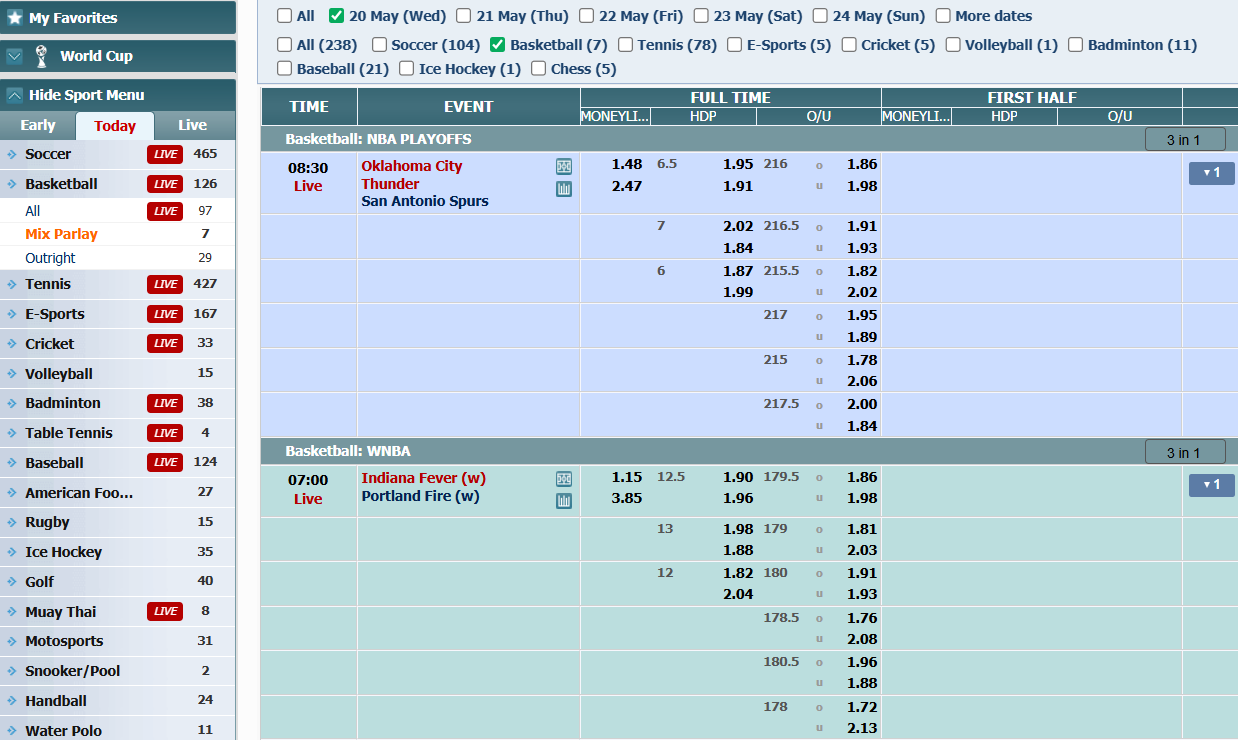Click the LIVE badge in the All row
This screenshot has height=740, width=1238.
(x=165, y=211)
